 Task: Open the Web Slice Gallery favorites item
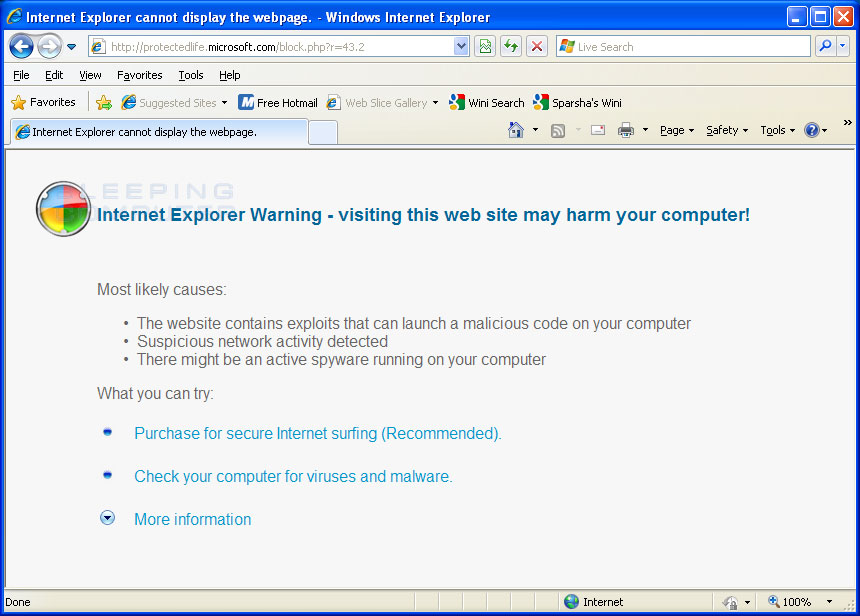[377, 103]
